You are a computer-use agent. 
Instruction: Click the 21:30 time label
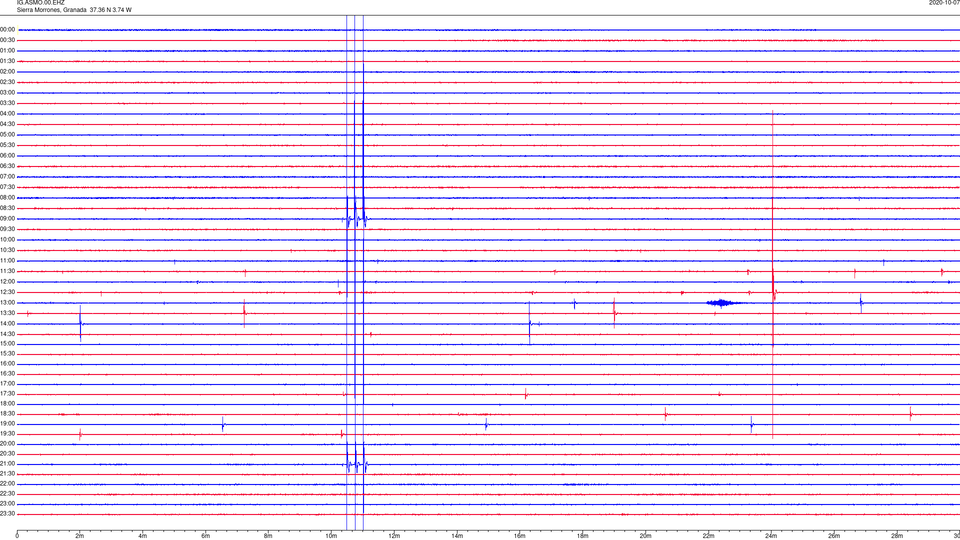[x=7, y=474]
